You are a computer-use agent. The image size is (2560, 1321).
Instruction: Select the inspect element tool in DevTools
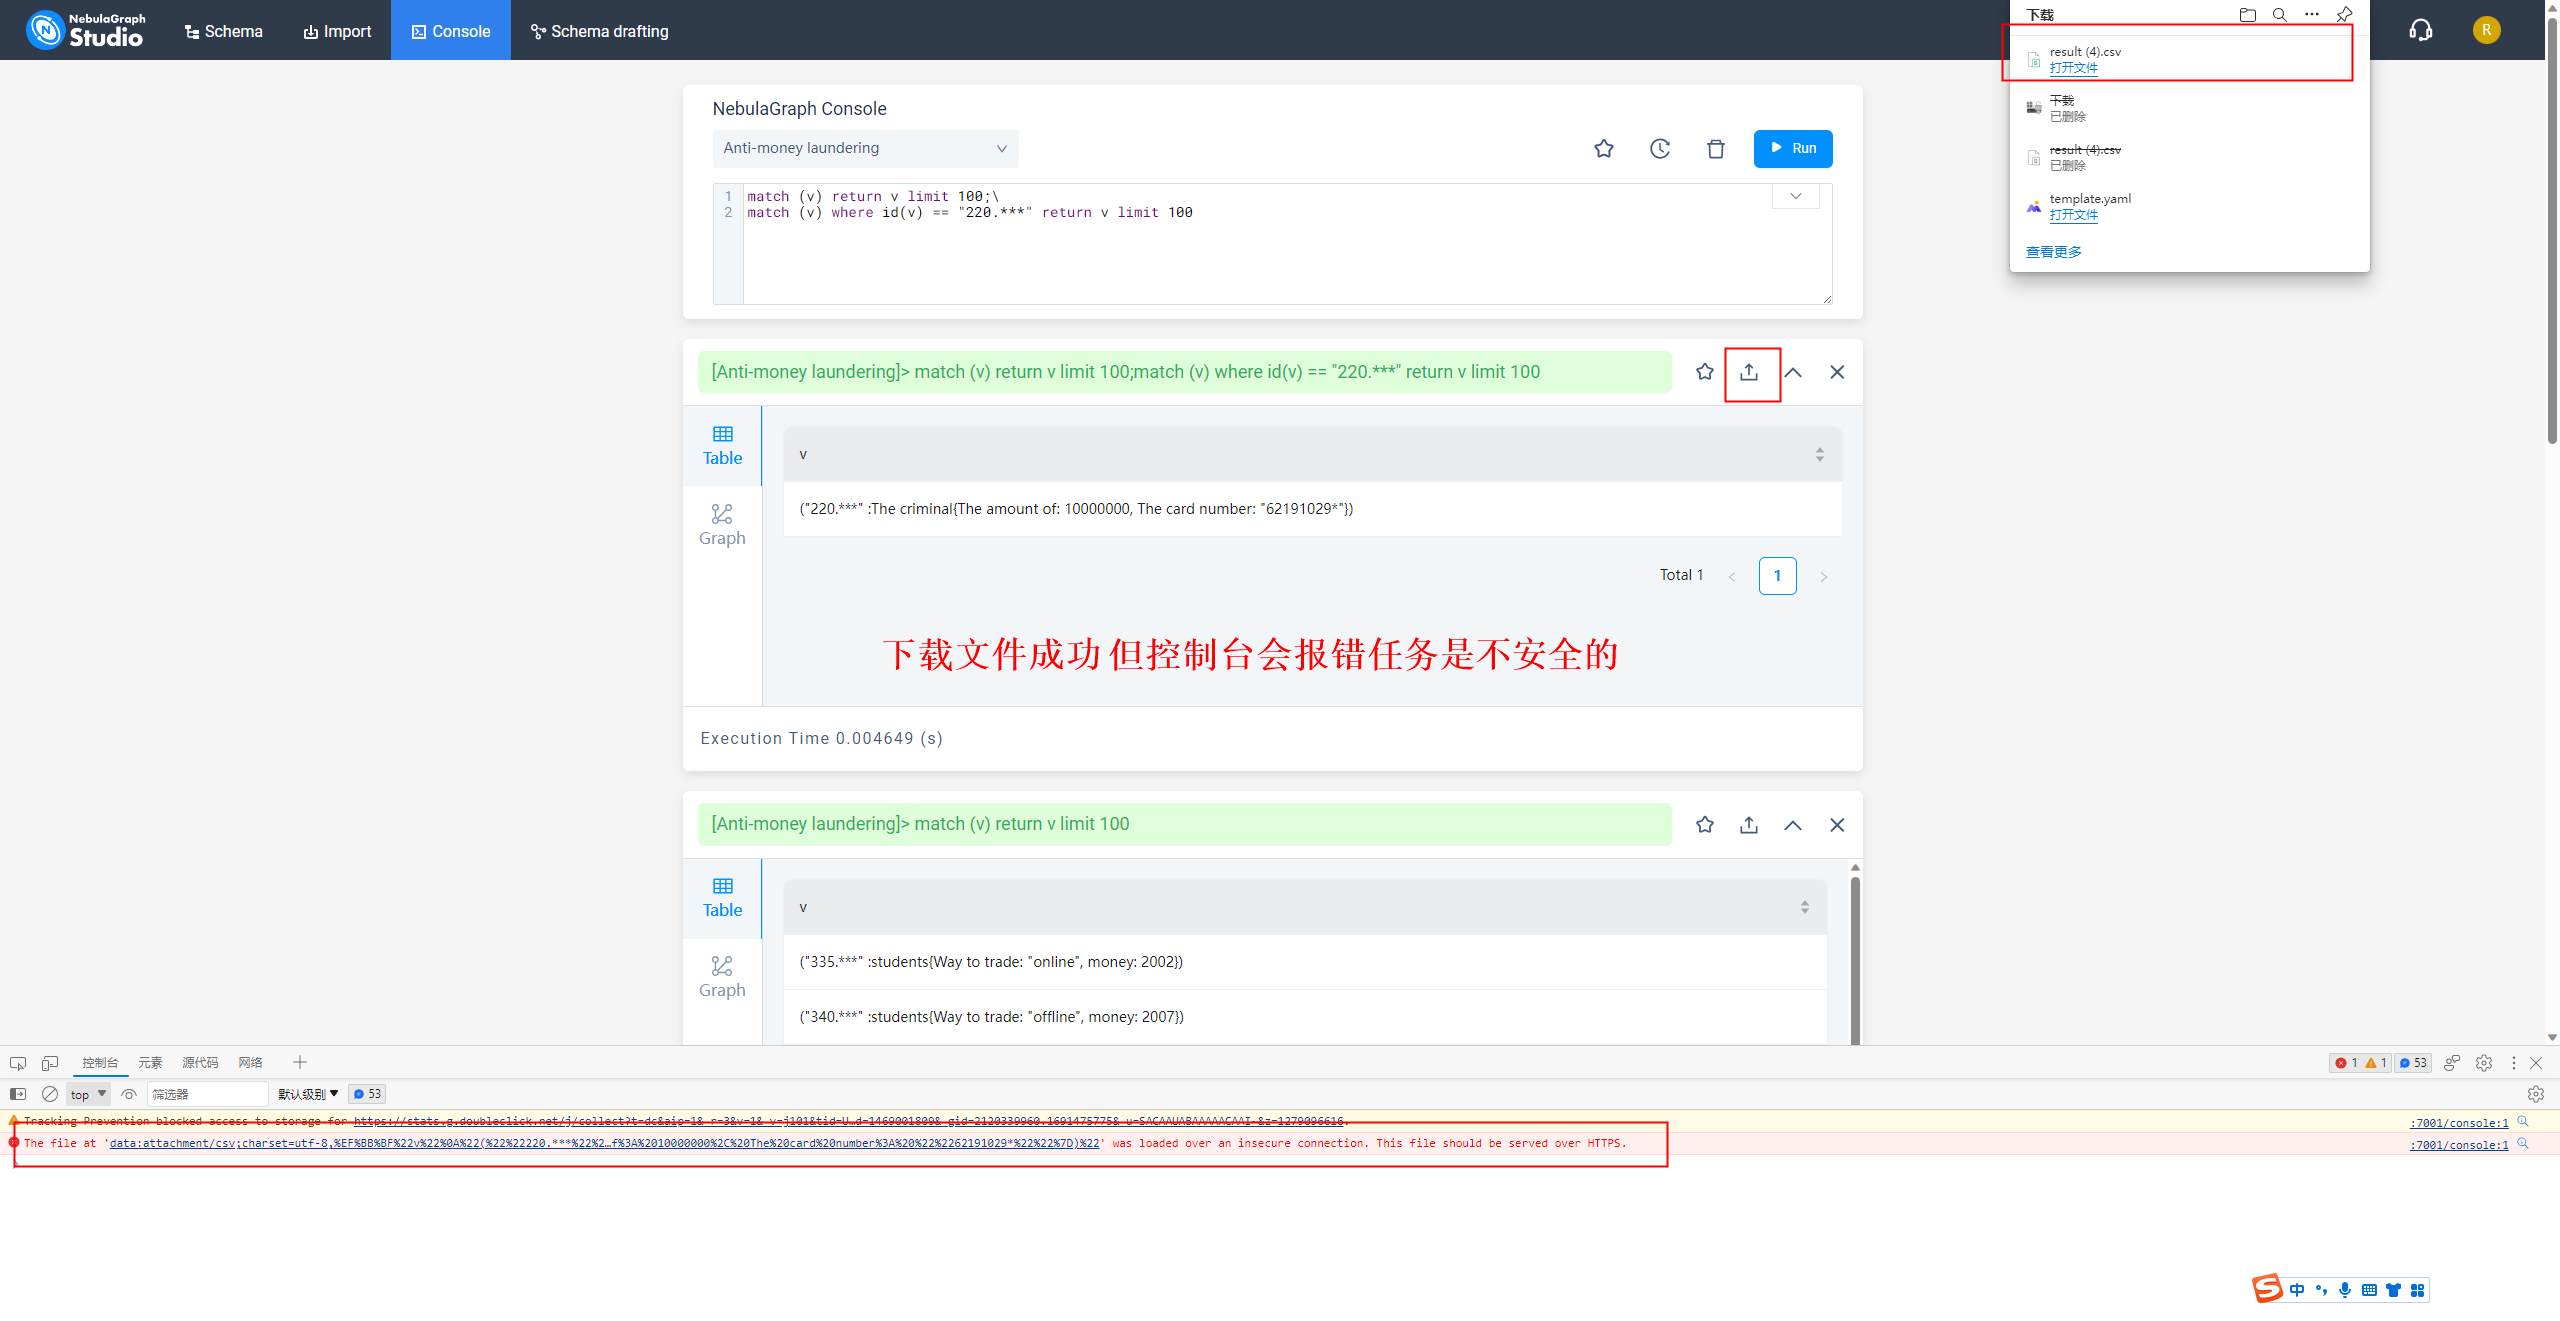tap(17, 1062)
